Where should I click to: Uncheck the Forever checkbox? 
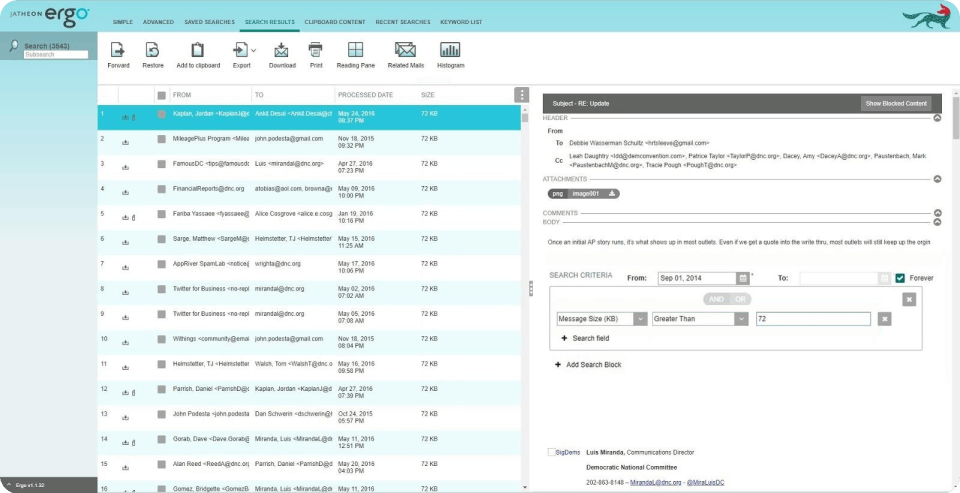[899, 278]
